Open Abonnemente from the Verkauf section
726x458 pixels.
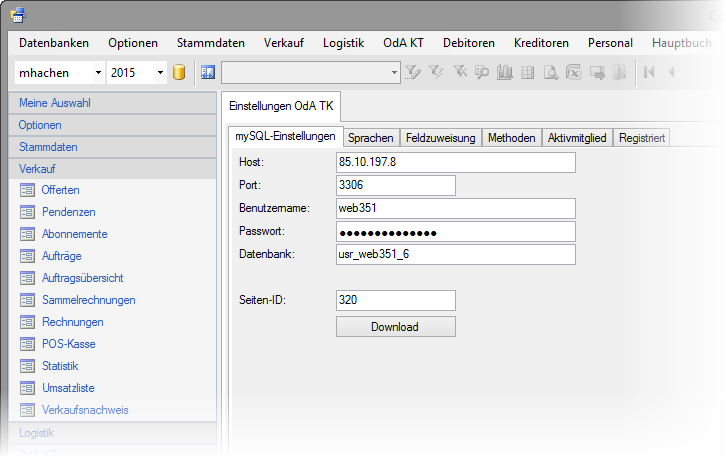74,234
